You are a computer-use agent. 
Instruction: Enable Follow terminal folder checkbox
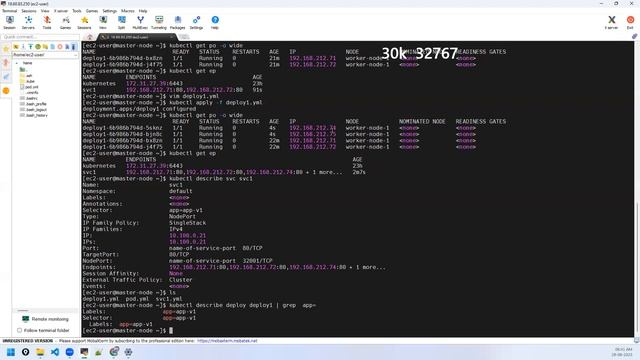19,330
